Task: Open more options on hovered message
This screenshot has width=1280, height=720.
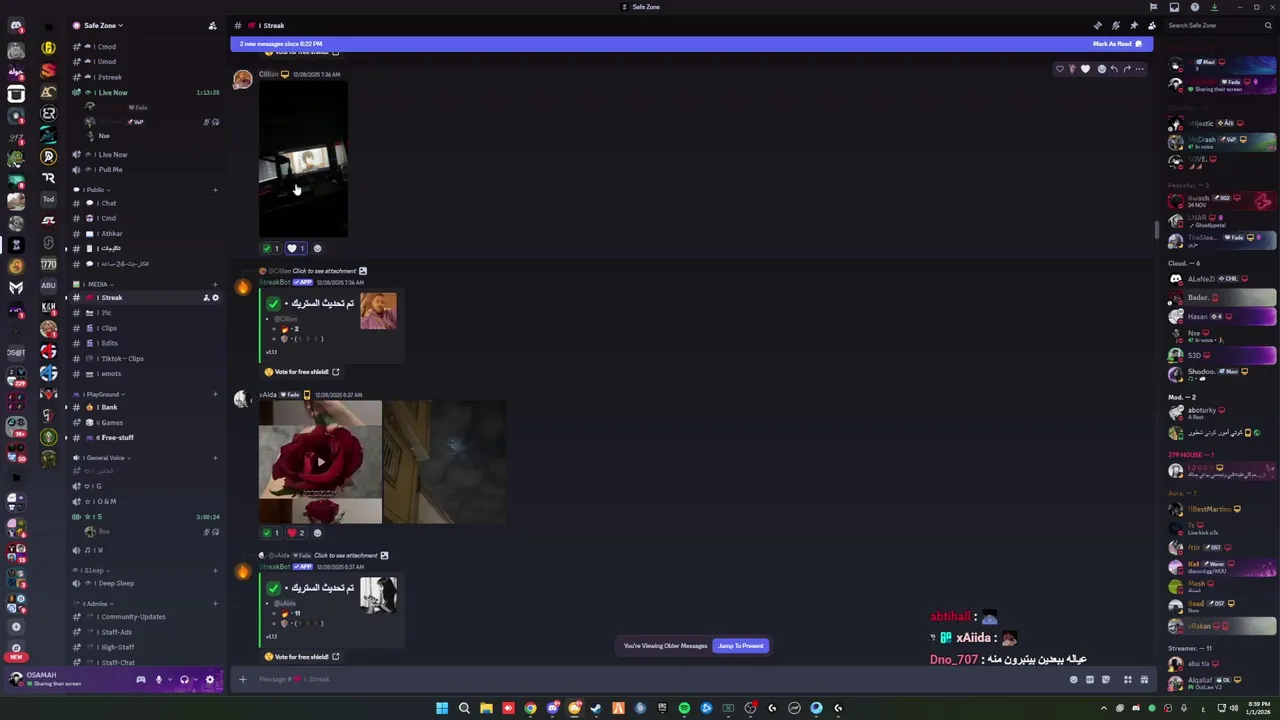Action: [x=1140, y=69]
